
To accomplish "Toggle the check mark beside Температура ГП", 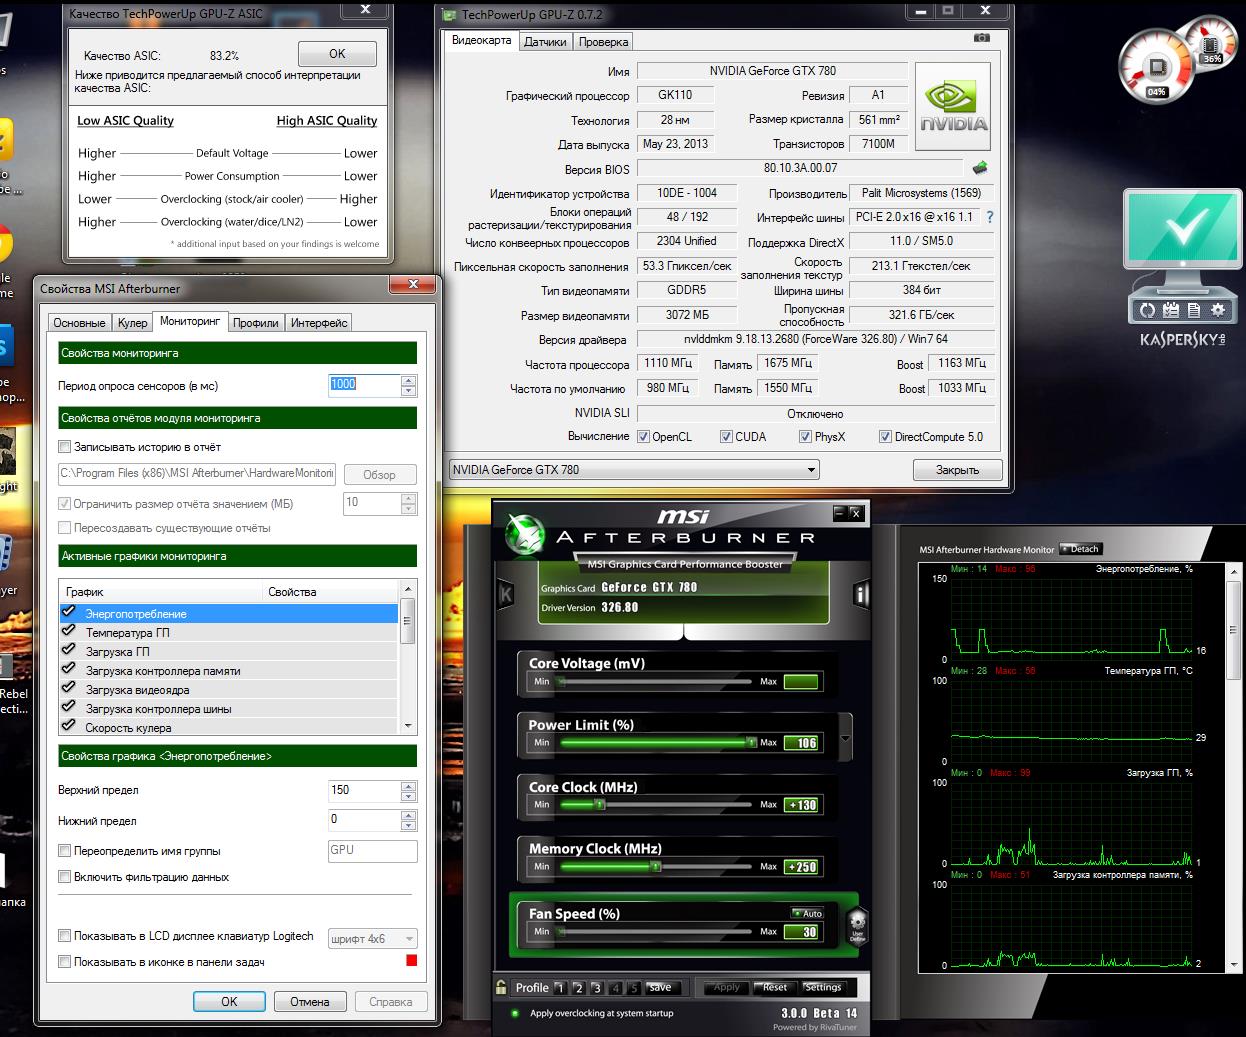I will (x=69, y=631).
